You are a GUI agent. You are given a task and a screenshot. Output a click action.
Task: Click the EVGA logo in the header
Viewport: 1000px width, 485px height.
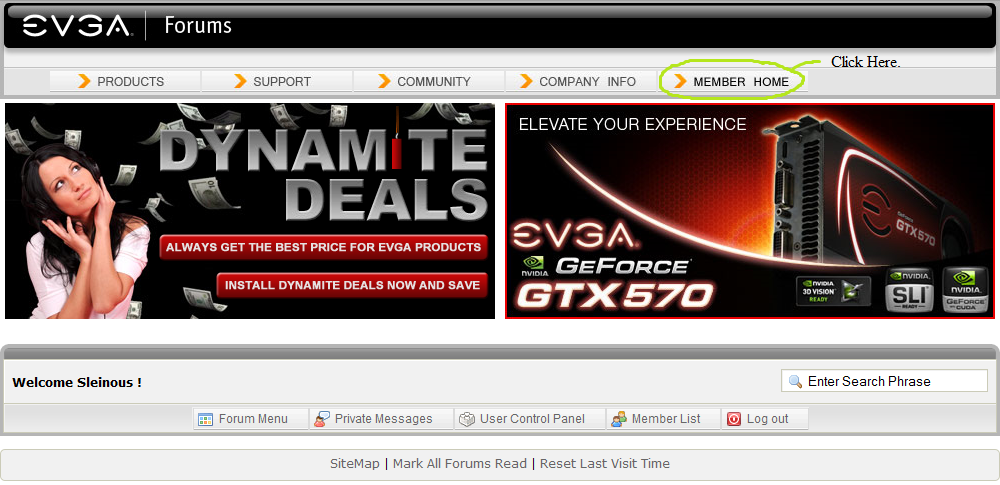point(76,26)
